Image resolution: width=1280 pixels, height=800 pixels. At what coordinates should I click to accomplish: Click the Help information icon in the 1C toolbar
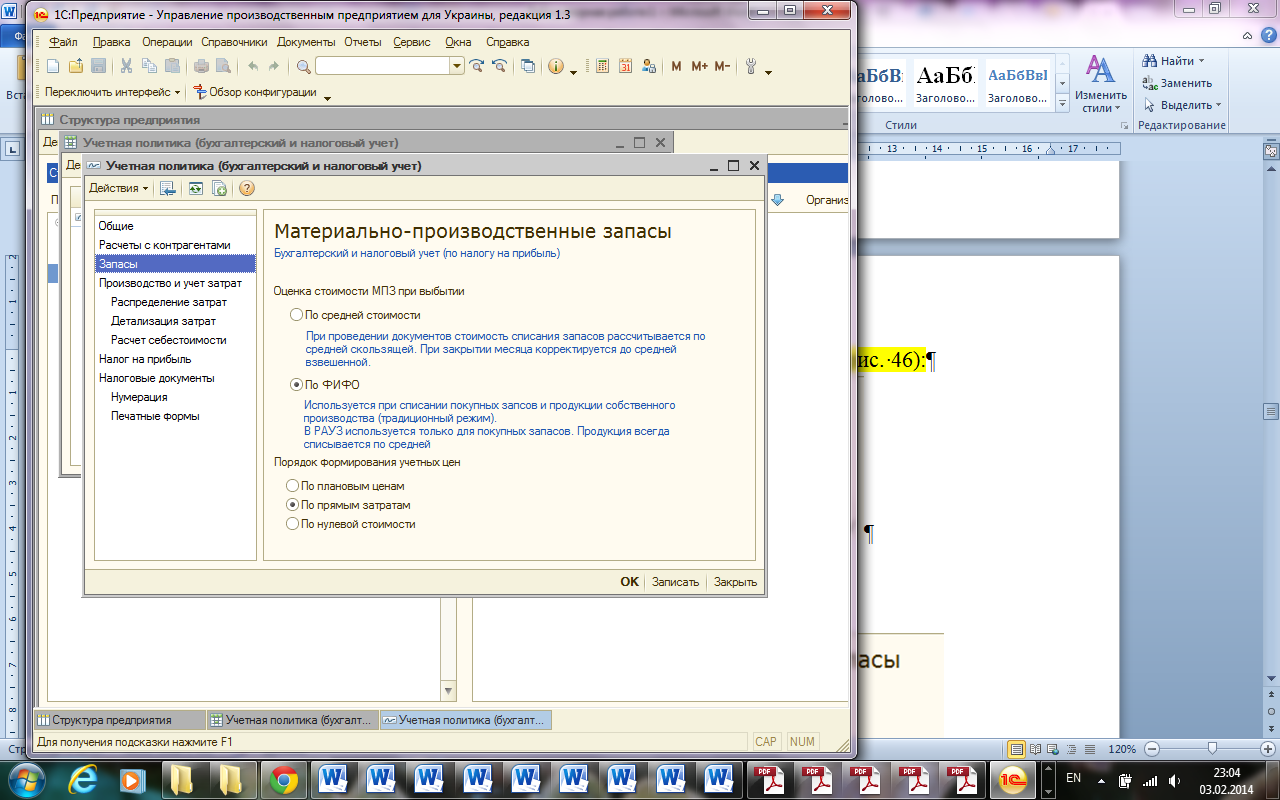pos(556,66)
